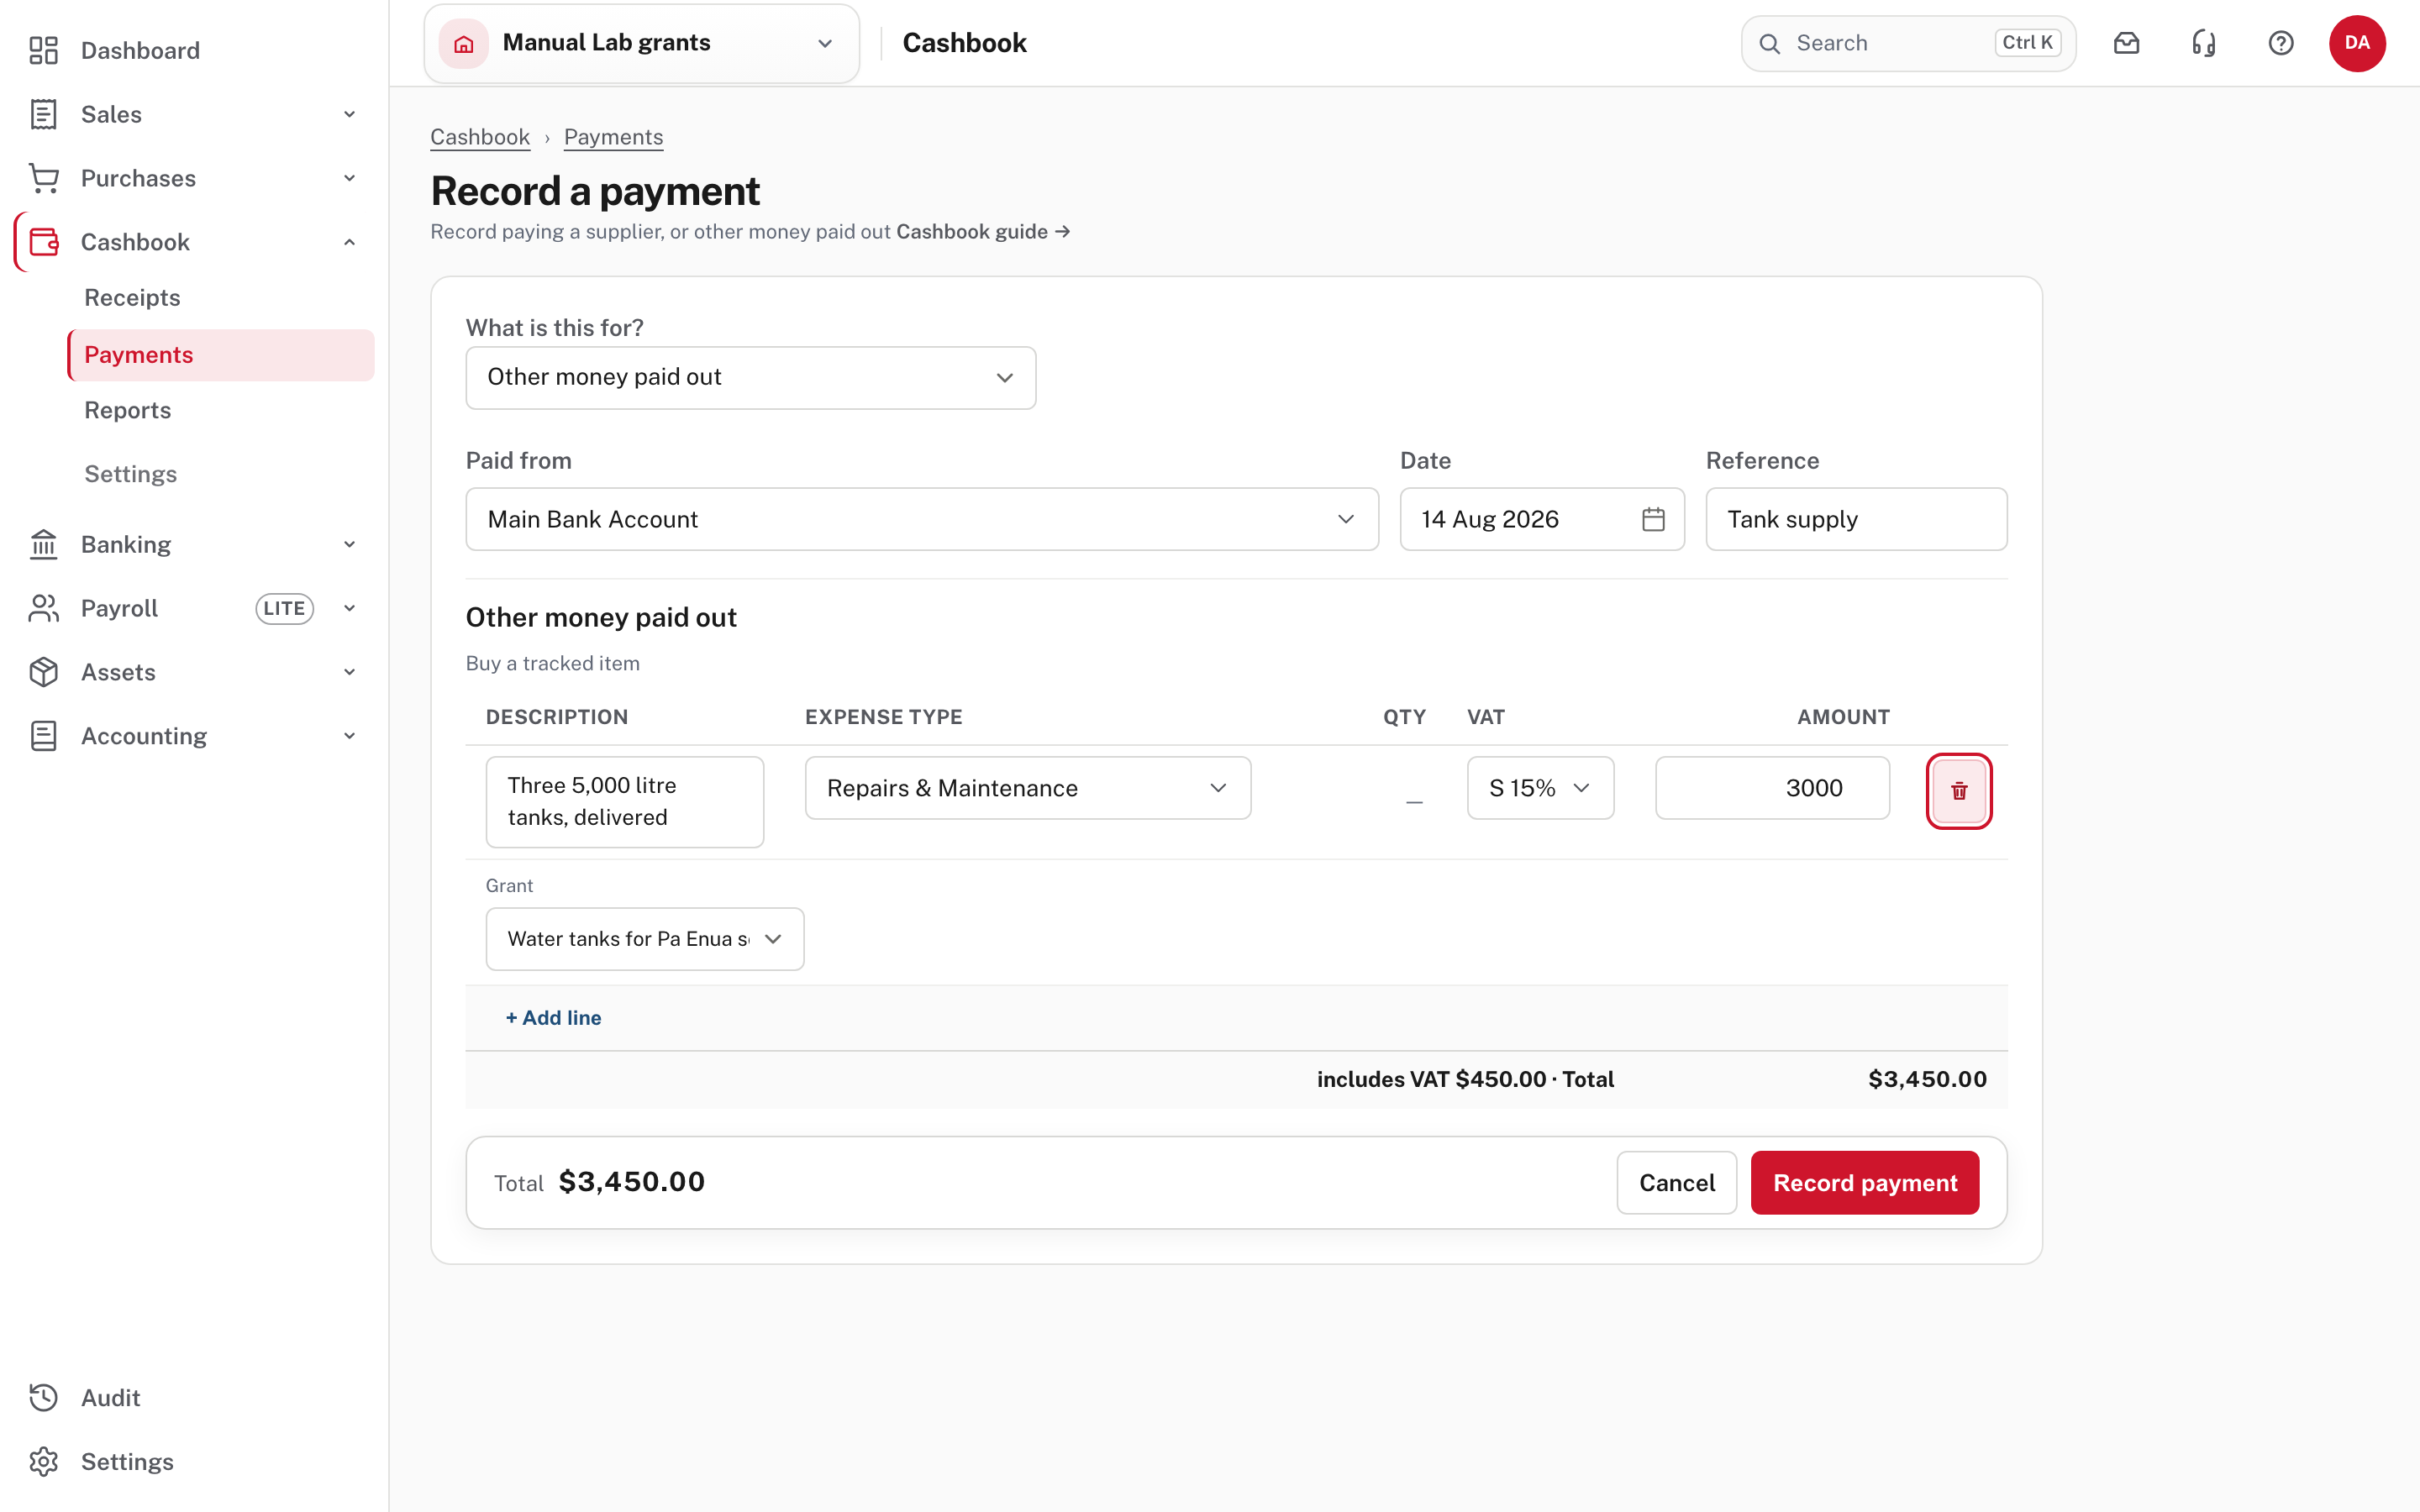Click the Banking building icon

43,544
